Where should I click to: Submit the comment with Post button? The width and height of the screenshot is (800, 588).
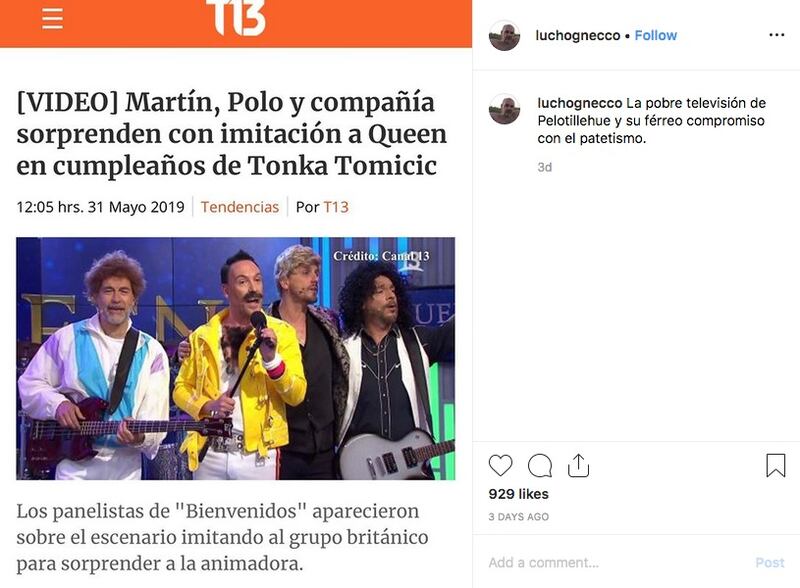770,562
